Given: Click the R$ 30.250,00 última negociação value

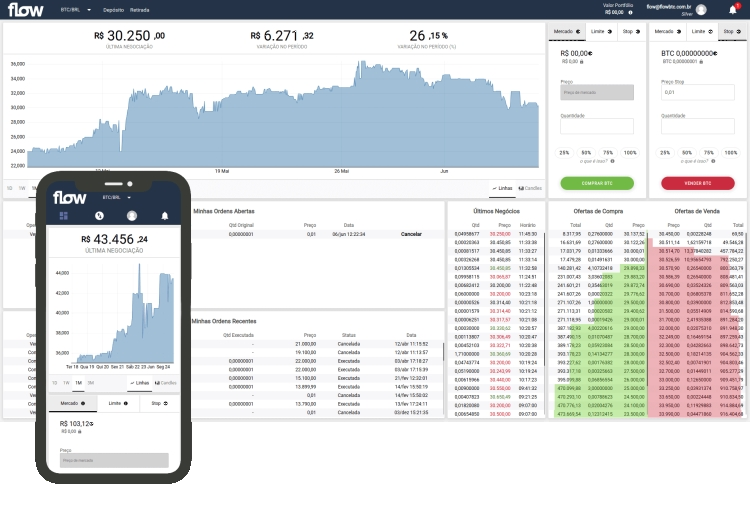Looking at the screenshot, I should pyautogui.click(x=129, y=36).
